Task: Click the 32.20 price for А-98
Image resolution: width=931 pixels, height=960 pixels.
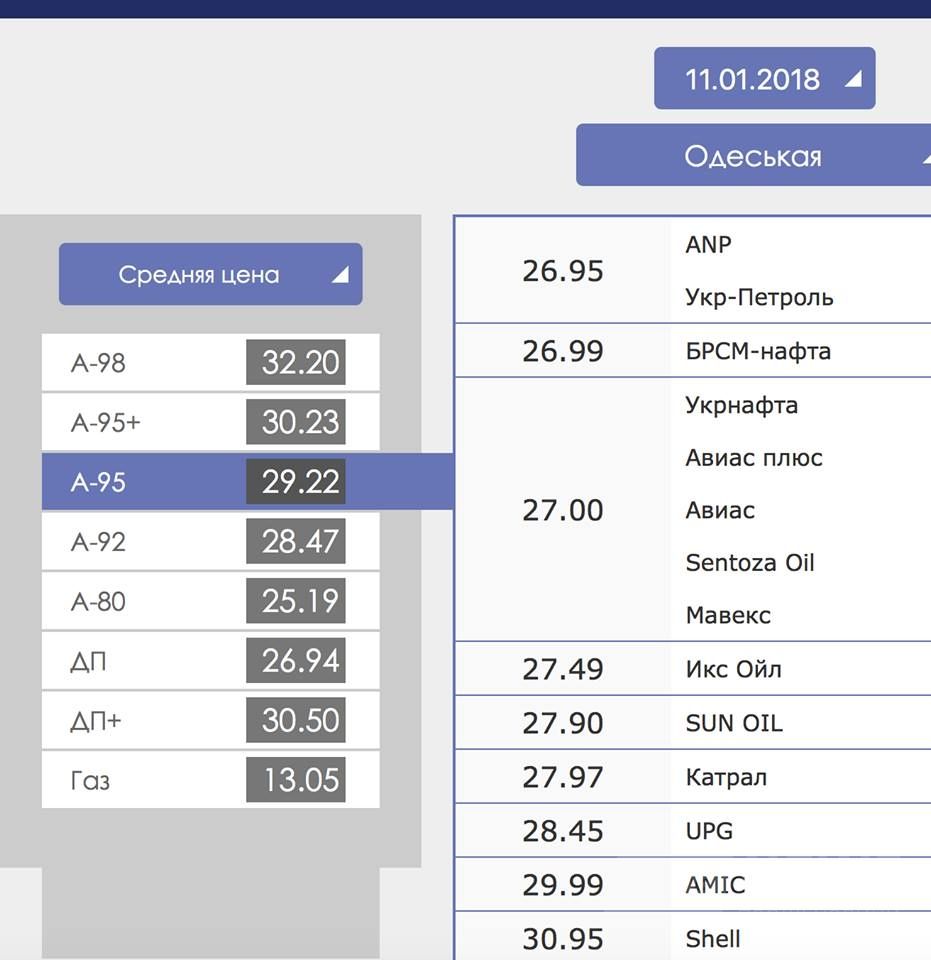Action: [296, 362]
